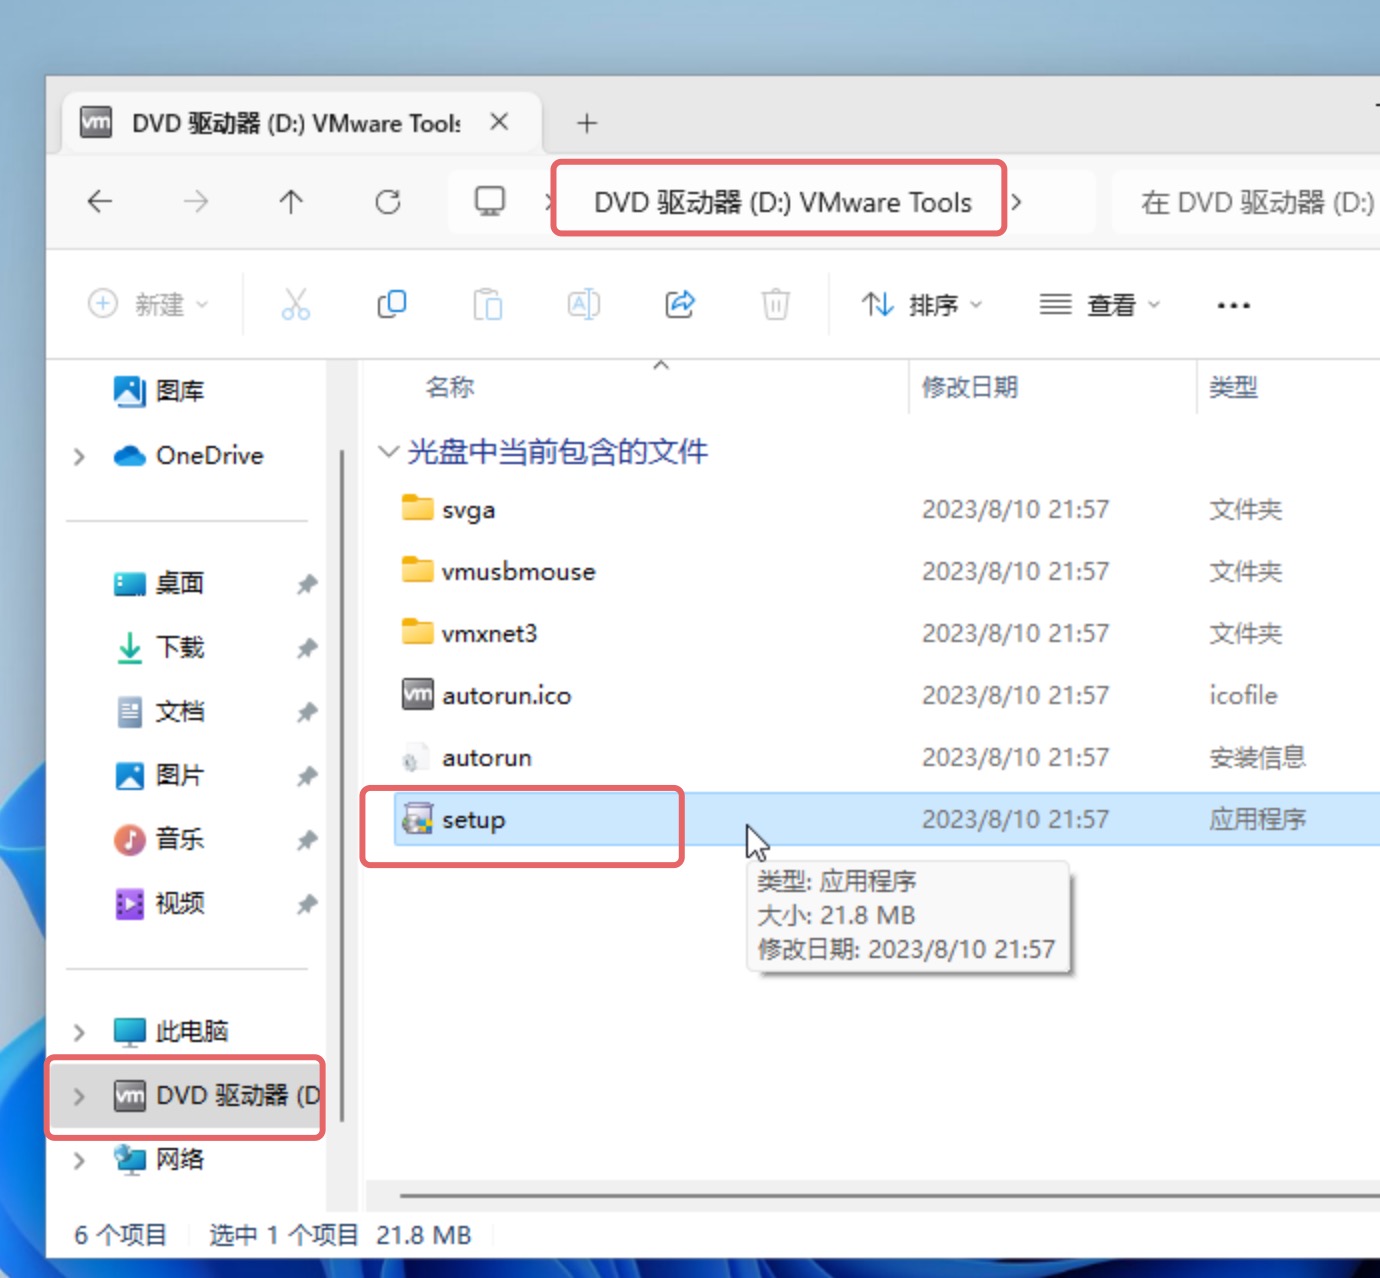Click the Rename icon in toolbar
The image size is (1380, 1278).
[x=584, y=304]
